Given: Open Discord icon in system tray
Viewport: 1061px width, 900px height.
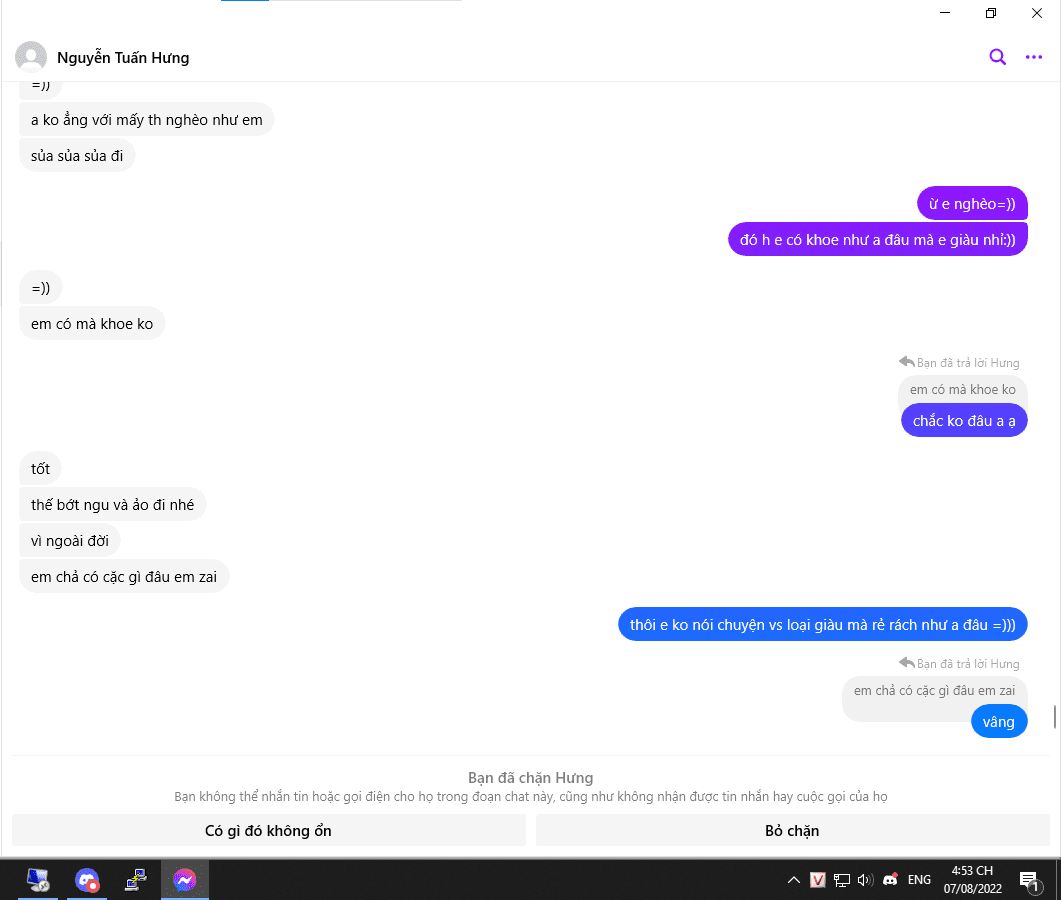Looking at the screenshot, I should (x=890, y=880).
